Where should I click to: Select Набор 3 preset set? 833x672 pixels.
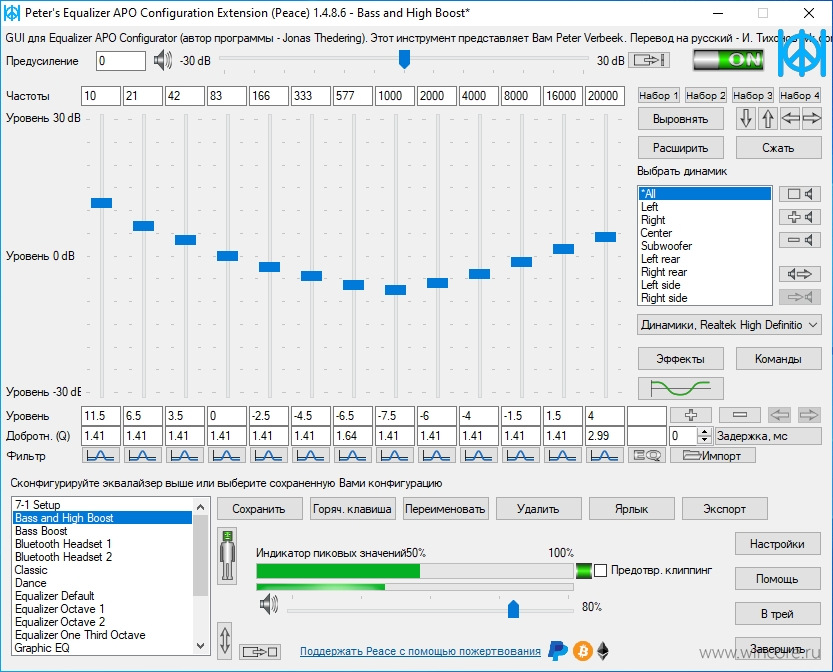[753, 96]
